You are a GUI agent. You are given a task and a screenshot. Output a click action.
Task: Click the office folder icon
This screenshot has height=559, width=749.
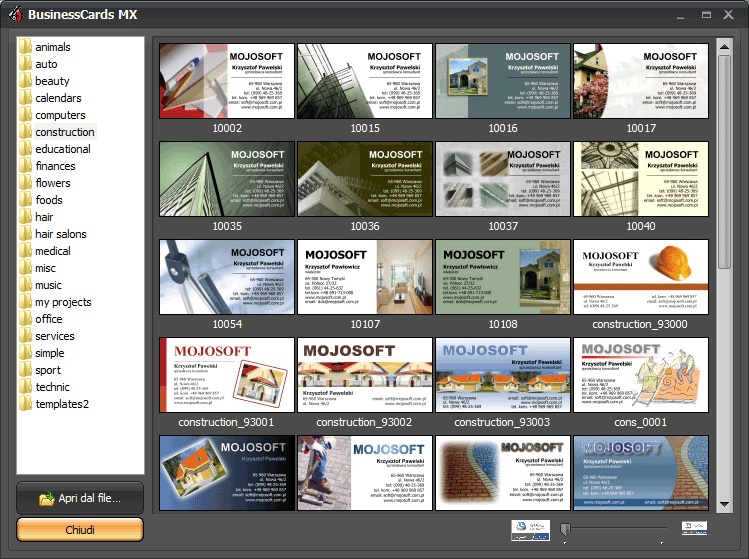[25, 319]
